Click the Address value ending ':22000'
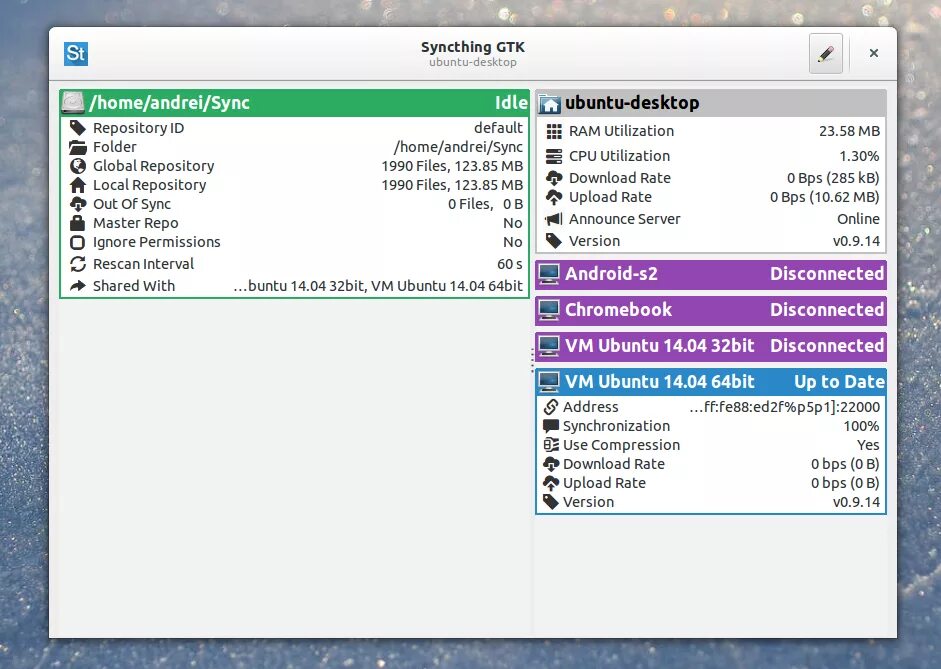941x669 pixels. click(784, 407)
